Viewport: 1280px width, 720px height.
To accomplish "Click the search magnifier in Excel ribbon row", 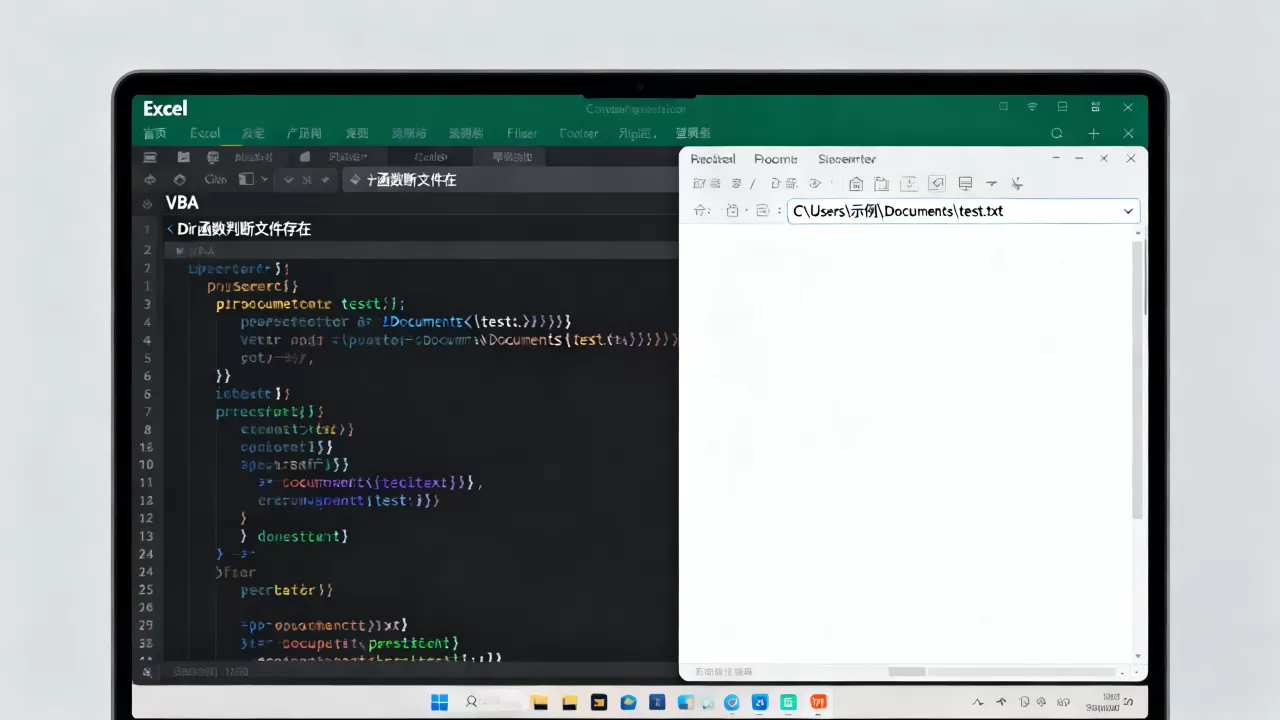I will (x=1057, y=133).
